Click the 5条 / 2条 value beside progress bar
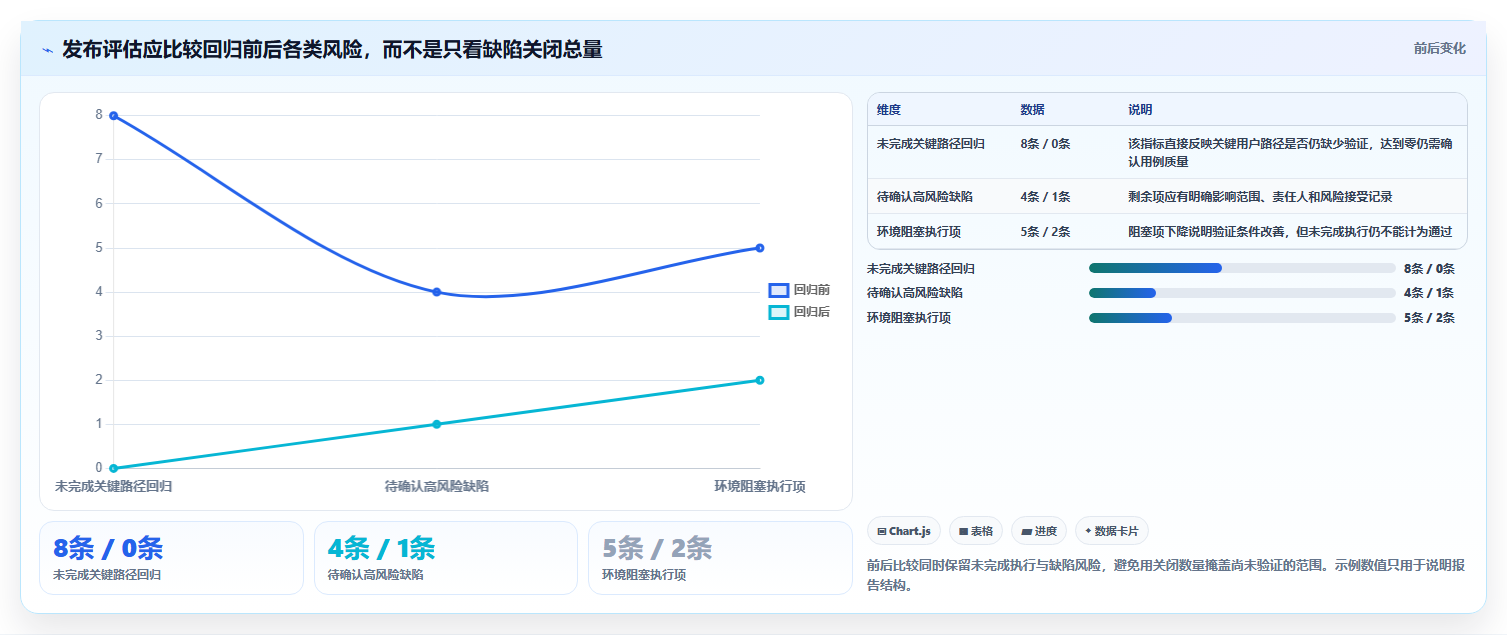This screenshot has width=1507, height=635. (x=1429, y=318)
